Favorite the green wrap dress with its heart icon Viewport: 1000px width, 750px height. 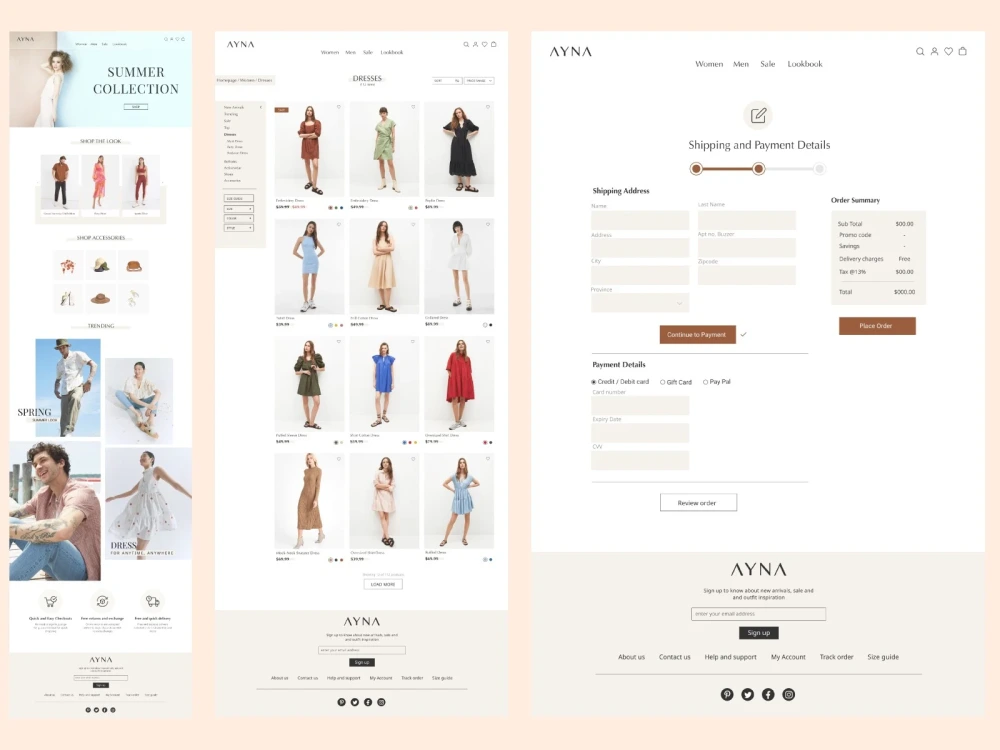pyautogui.click(x=413, y=107)
